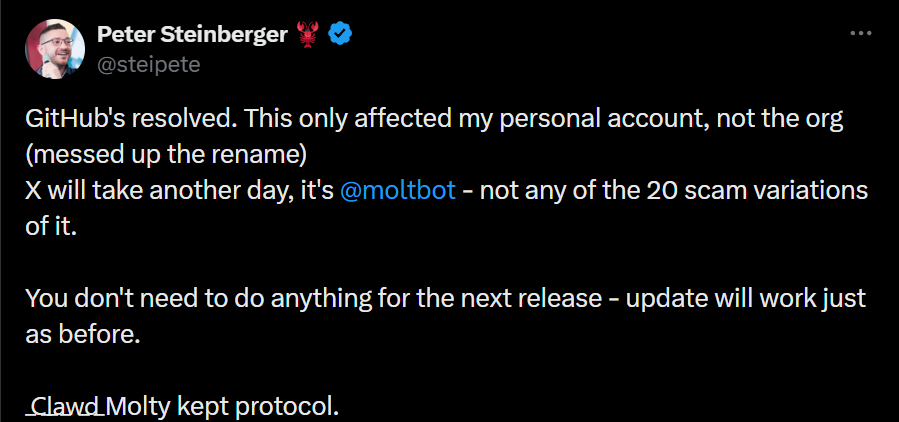
Task: Click the blue verified checkmark badge
Action: coord(340,35)
